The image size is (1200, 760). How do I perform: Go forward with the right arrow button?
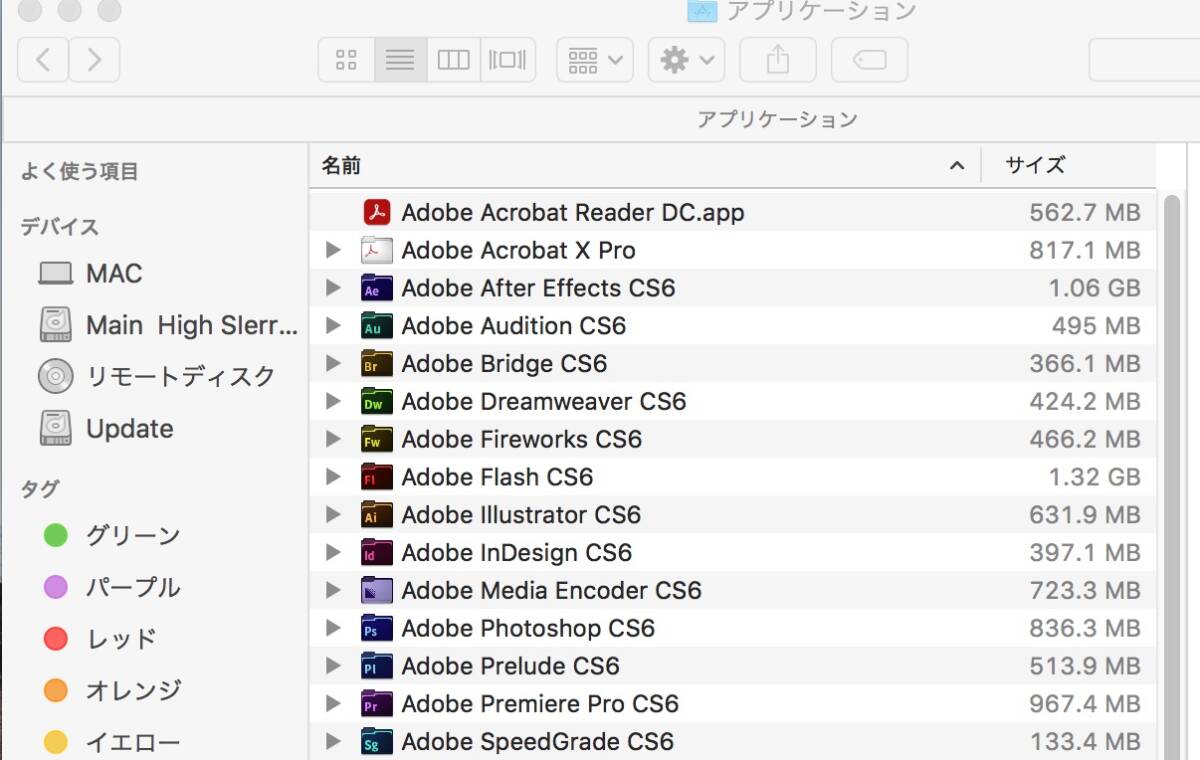[x=95, y=60]
